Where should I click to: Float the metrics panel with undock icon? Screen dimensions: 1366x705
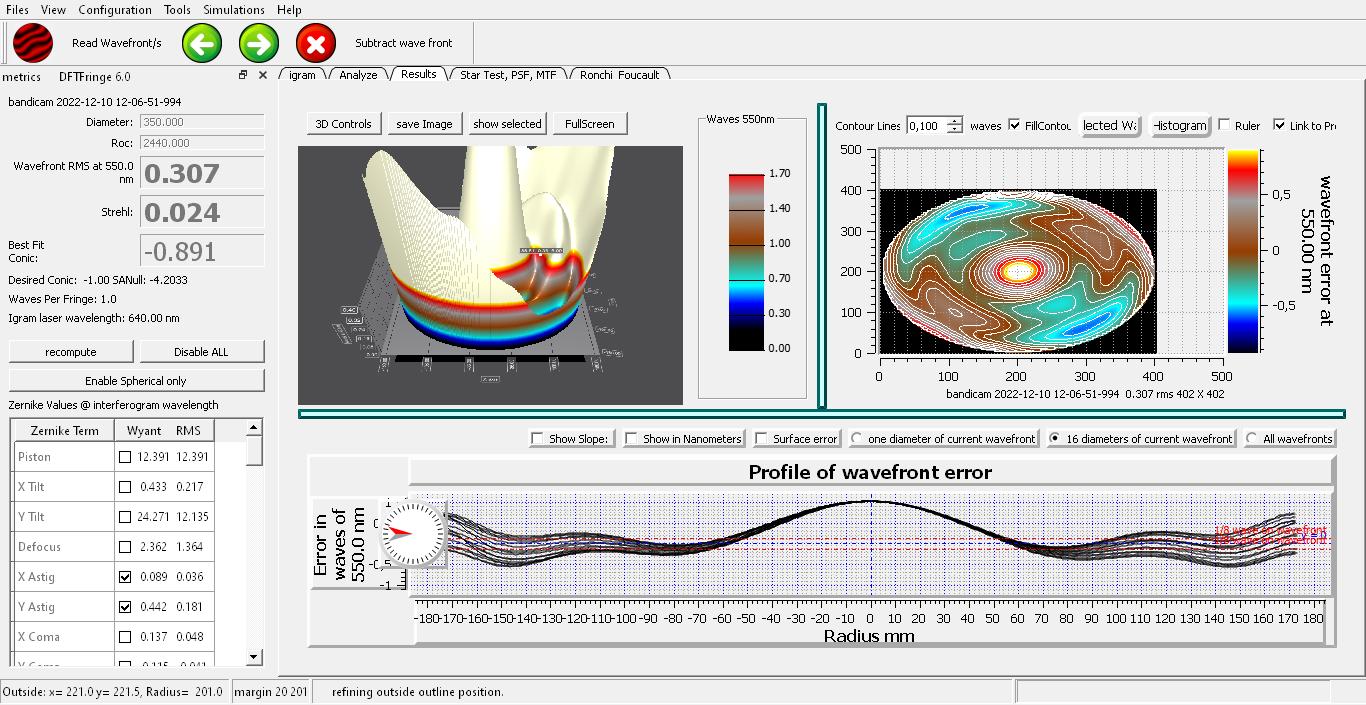pos(243,75)
